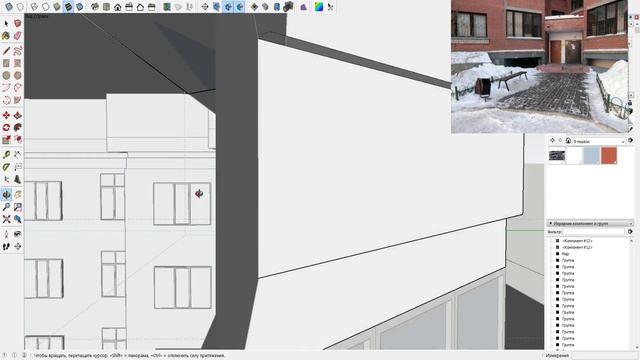This screenshot has width=640, height=360.
Task: Switch to Shaded style
Action: (57, 7)
